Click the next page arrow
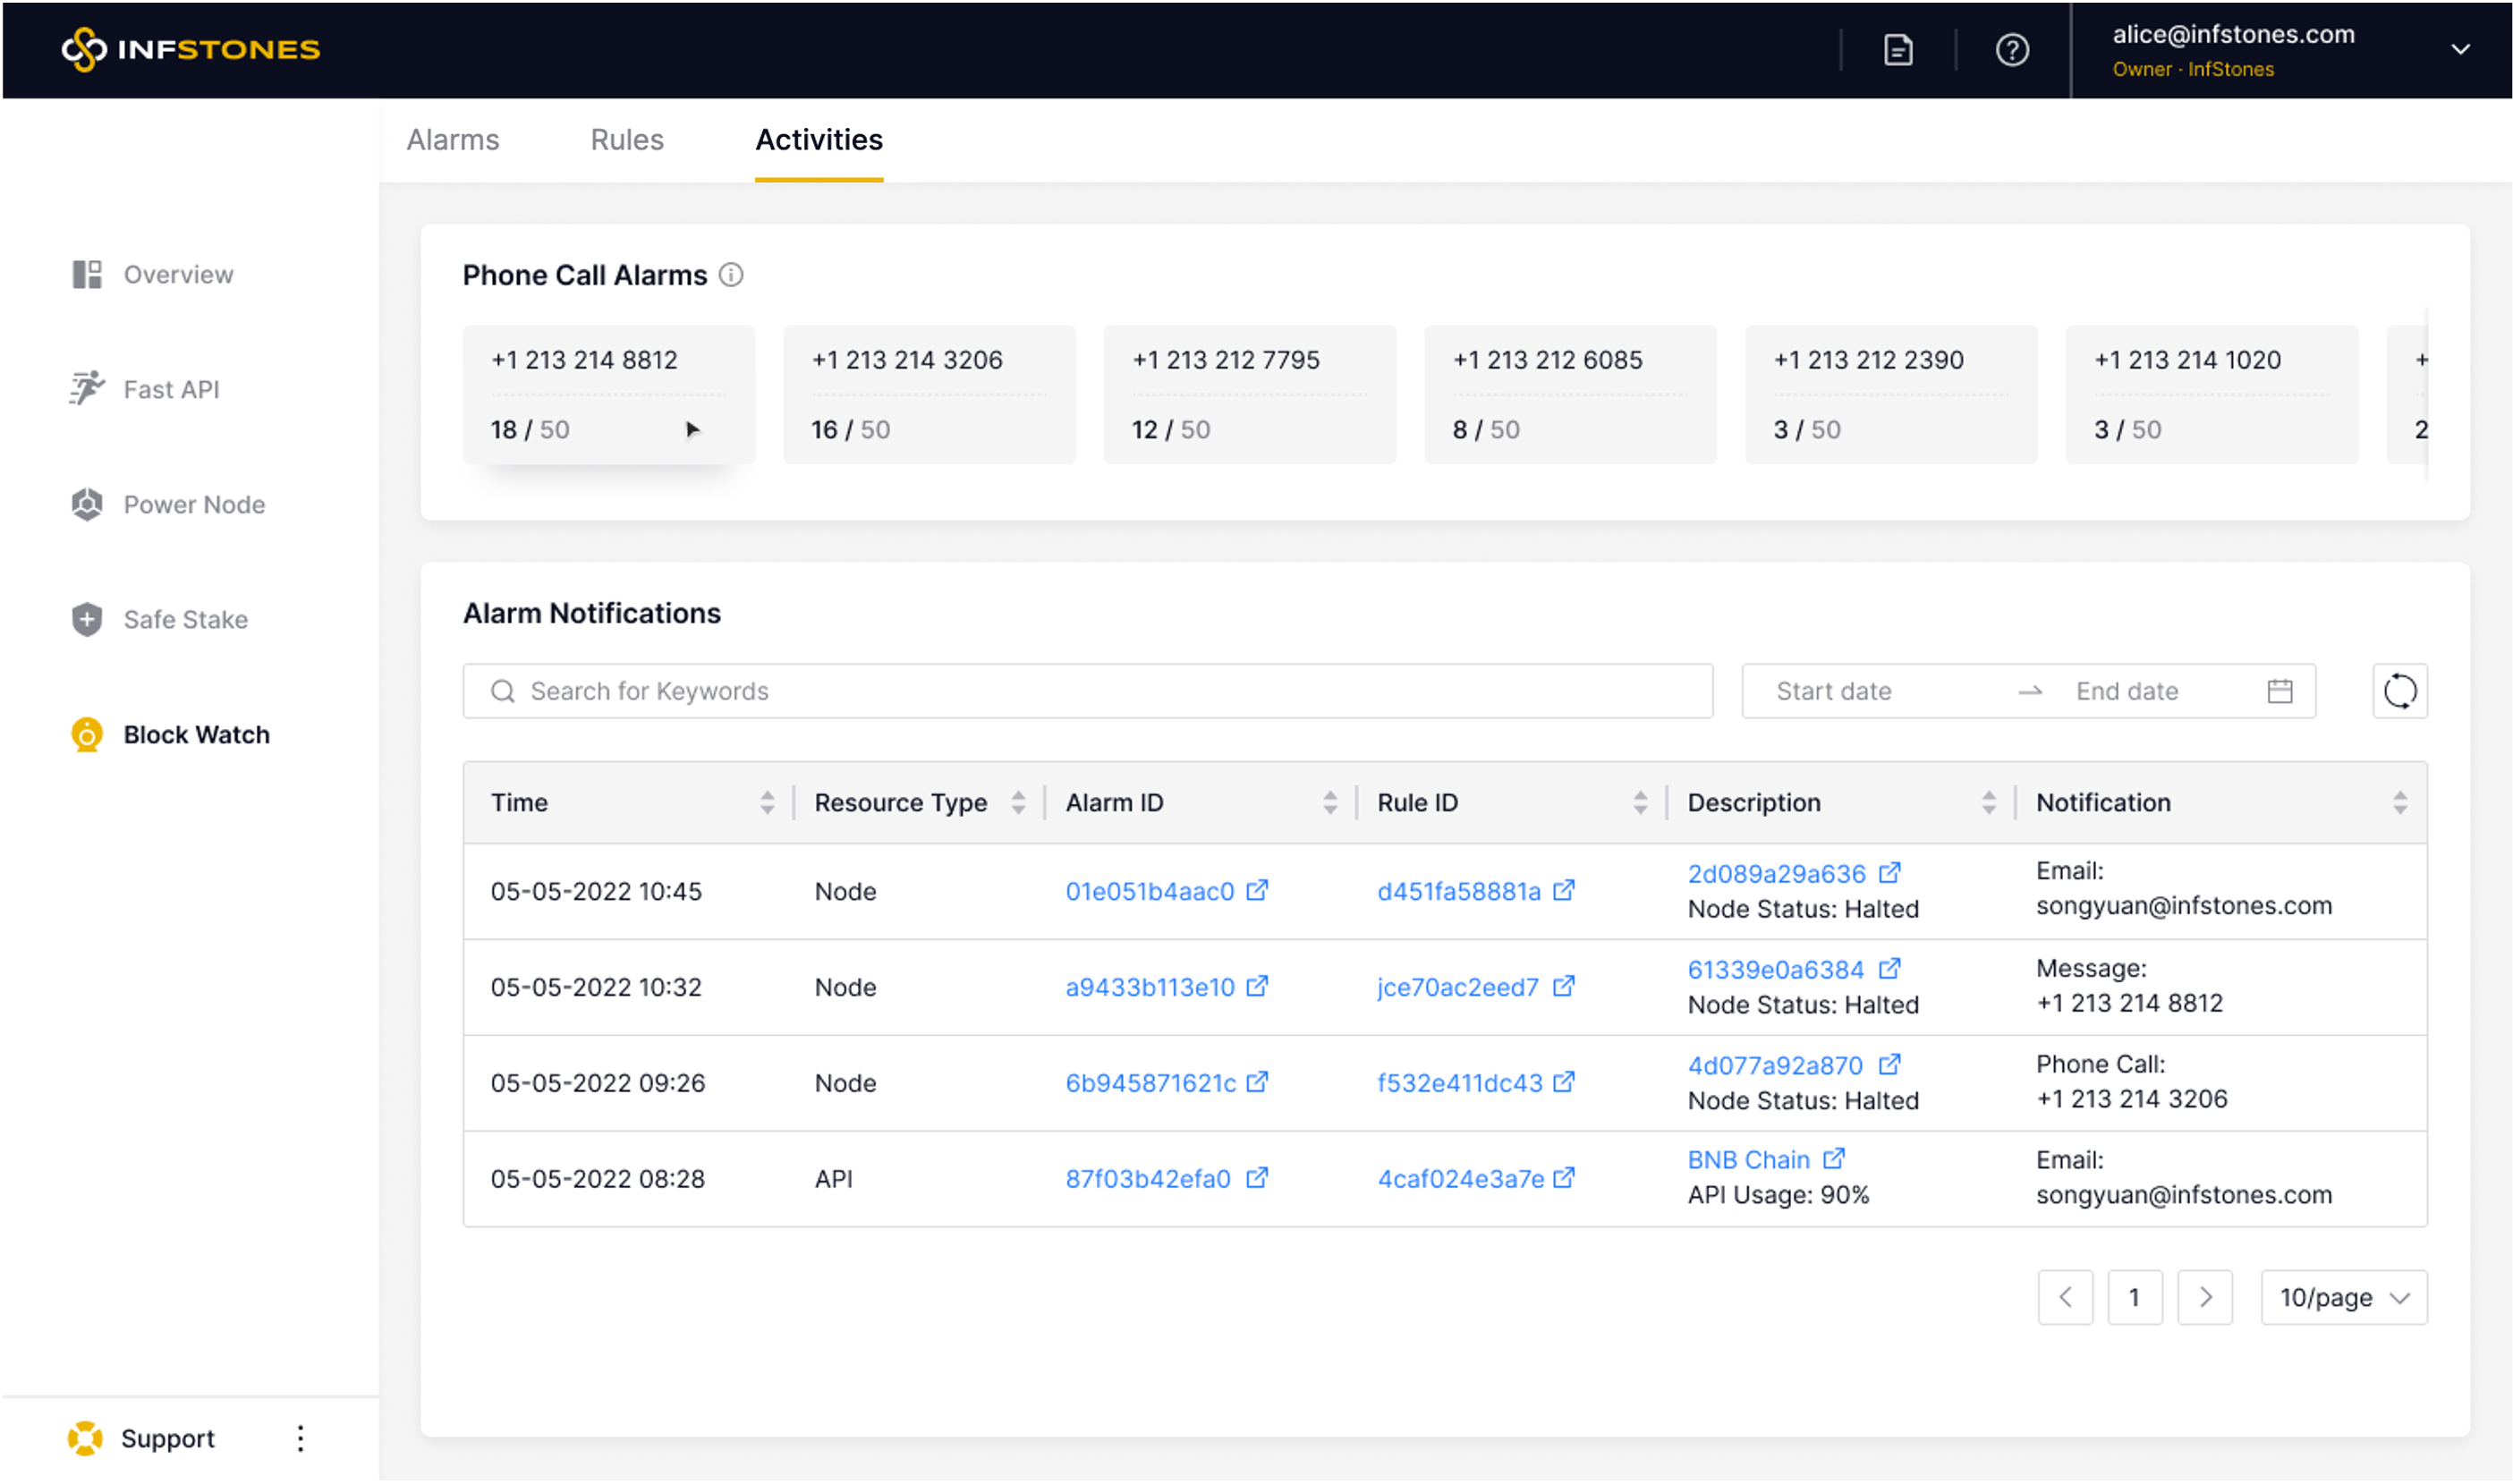2513x1484 pixels. pos(2205,1297)
